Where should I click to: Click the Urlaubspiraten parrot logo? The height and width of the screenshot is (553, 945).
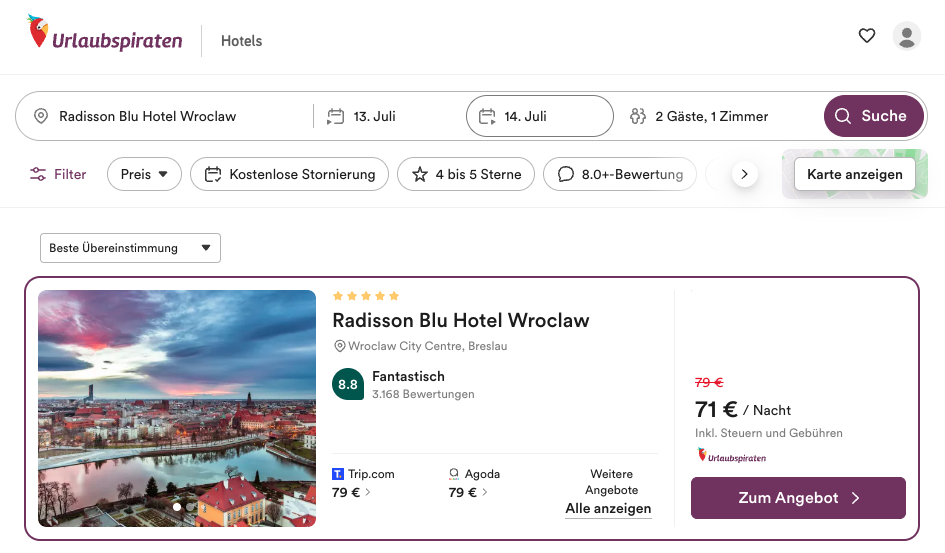[38, 32]
